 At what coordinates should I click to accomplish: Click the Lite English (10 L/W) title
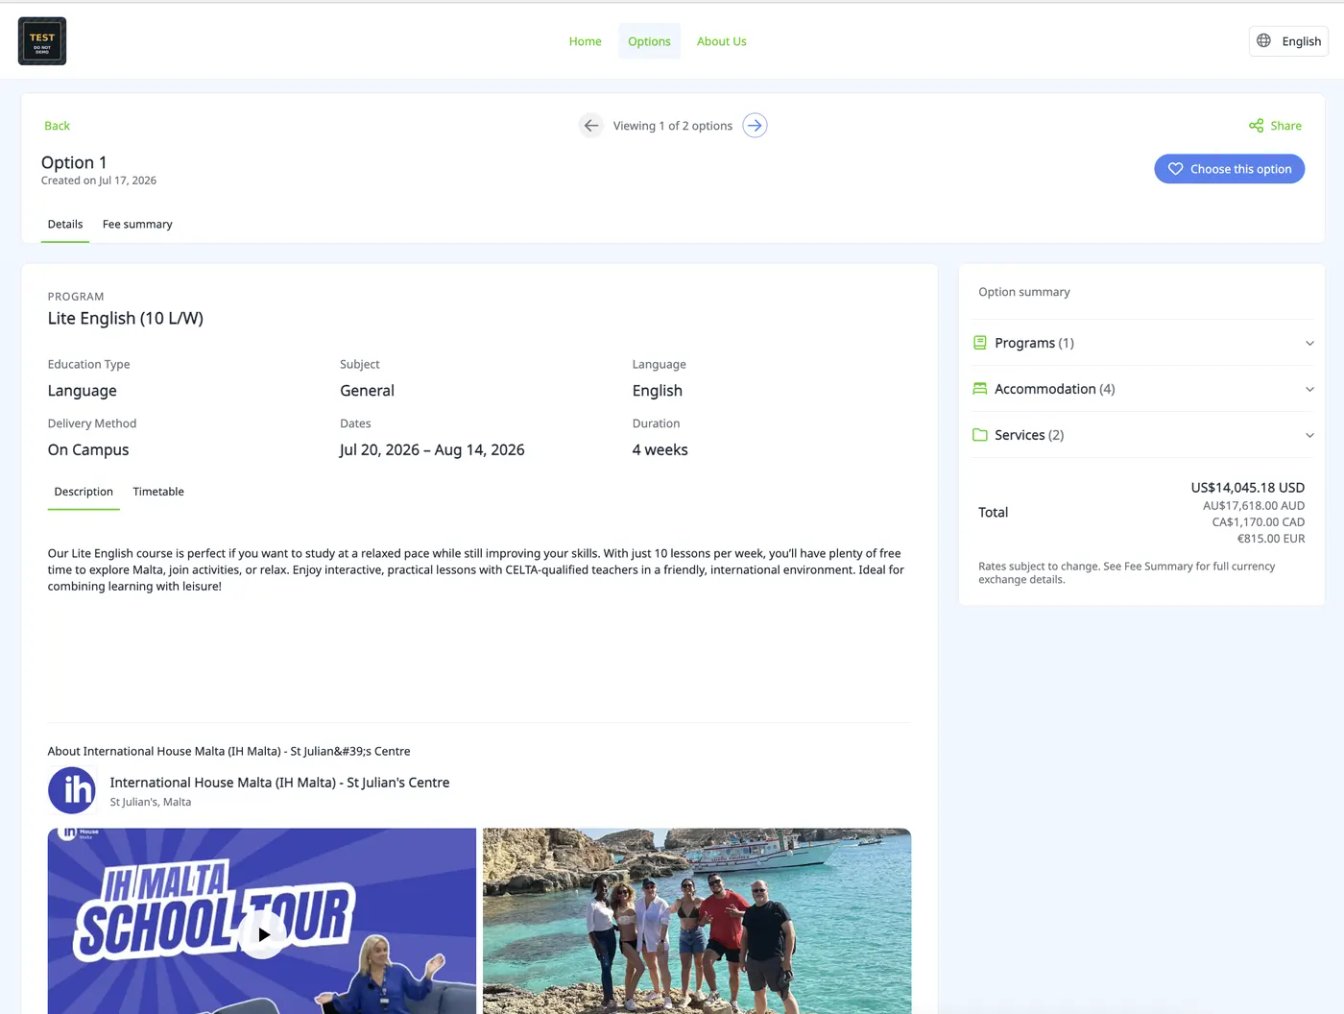125,318
